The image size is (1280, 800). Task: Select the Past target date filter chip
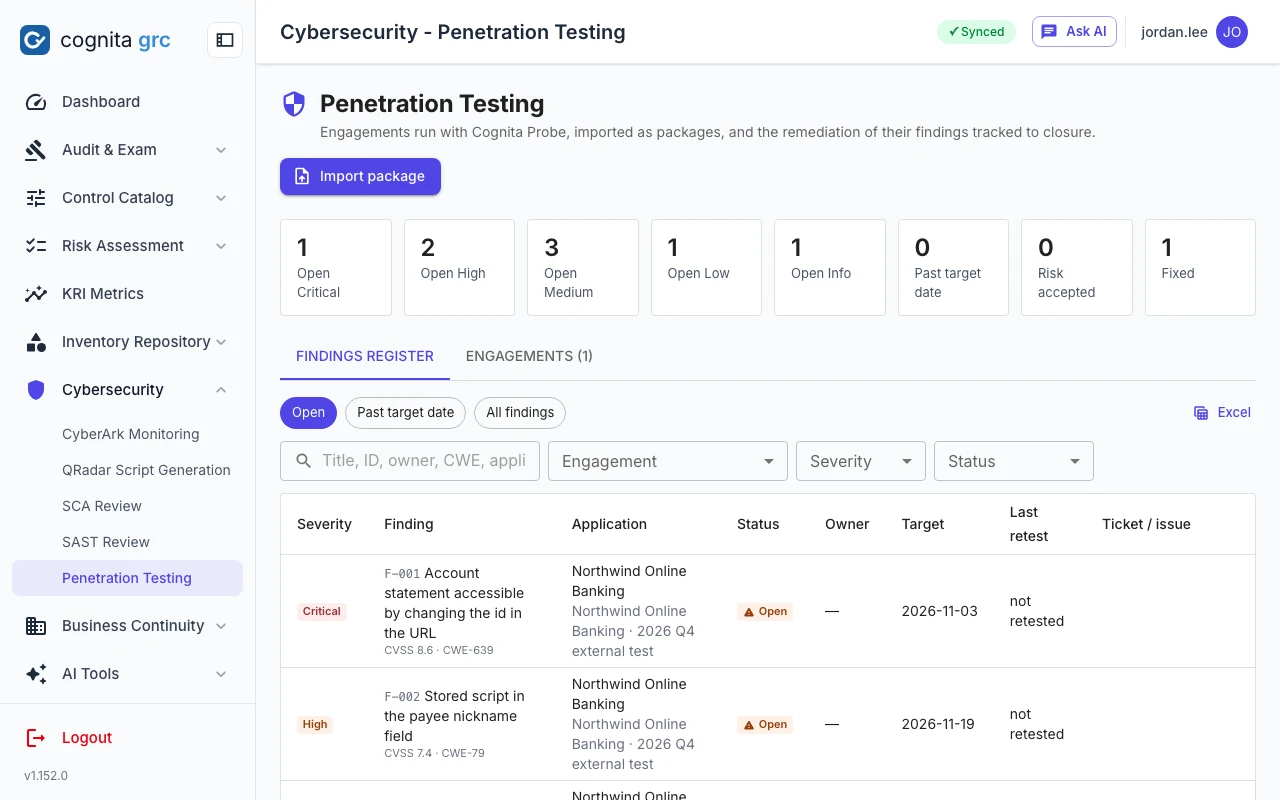pyautogui.click(x=405, y=413)
